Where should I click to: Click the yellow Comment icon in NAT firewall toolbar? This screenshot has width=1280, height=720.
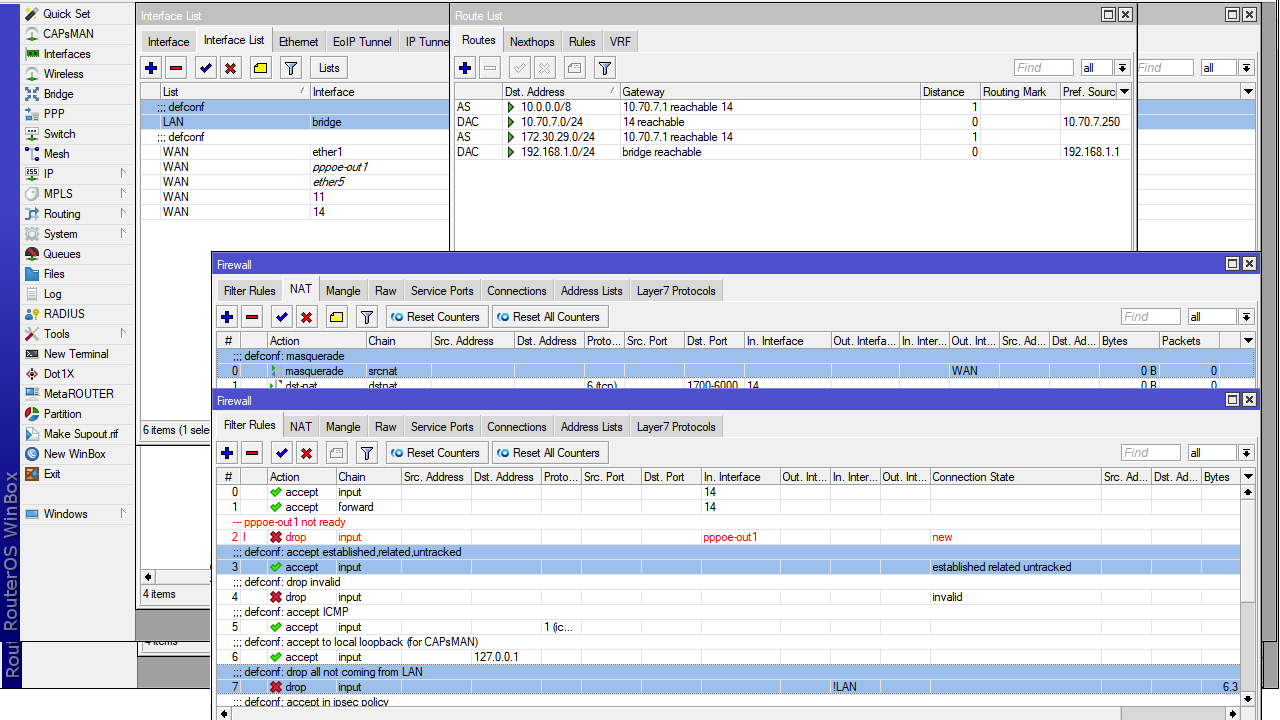(x=337, y=317)
